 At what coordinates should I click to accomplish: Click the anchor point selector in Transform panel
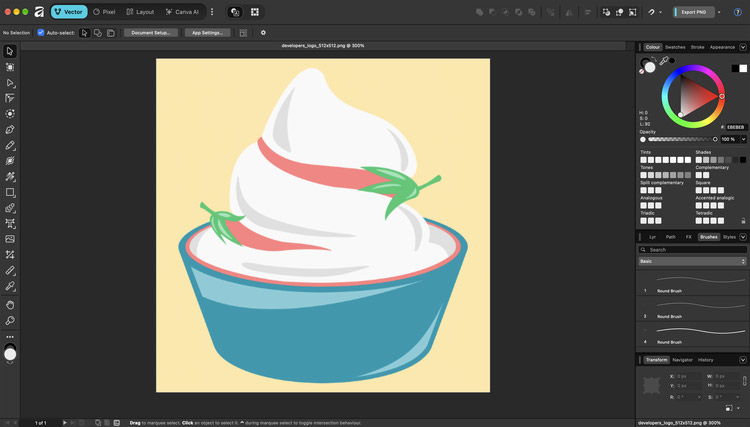(651, 385)
